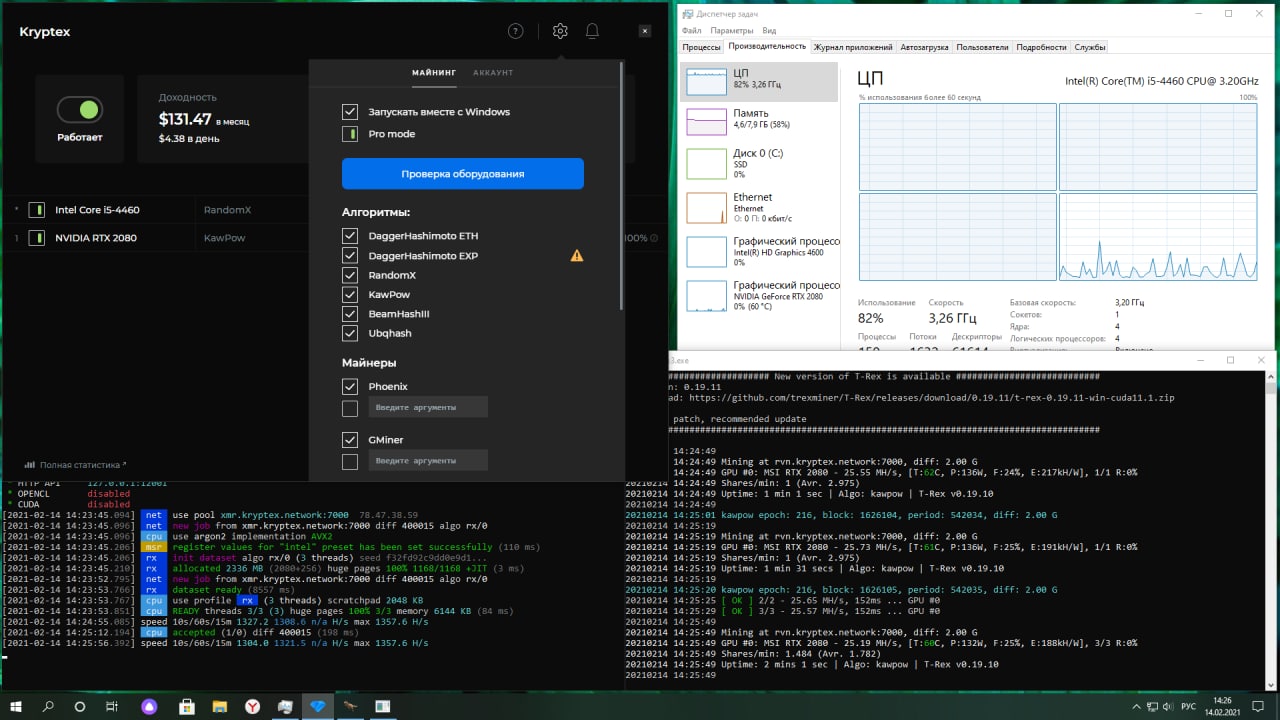Screen dimensions: 1280x720
Task: Toggle the Pro mode checkbox
Action: pos(350,134)
